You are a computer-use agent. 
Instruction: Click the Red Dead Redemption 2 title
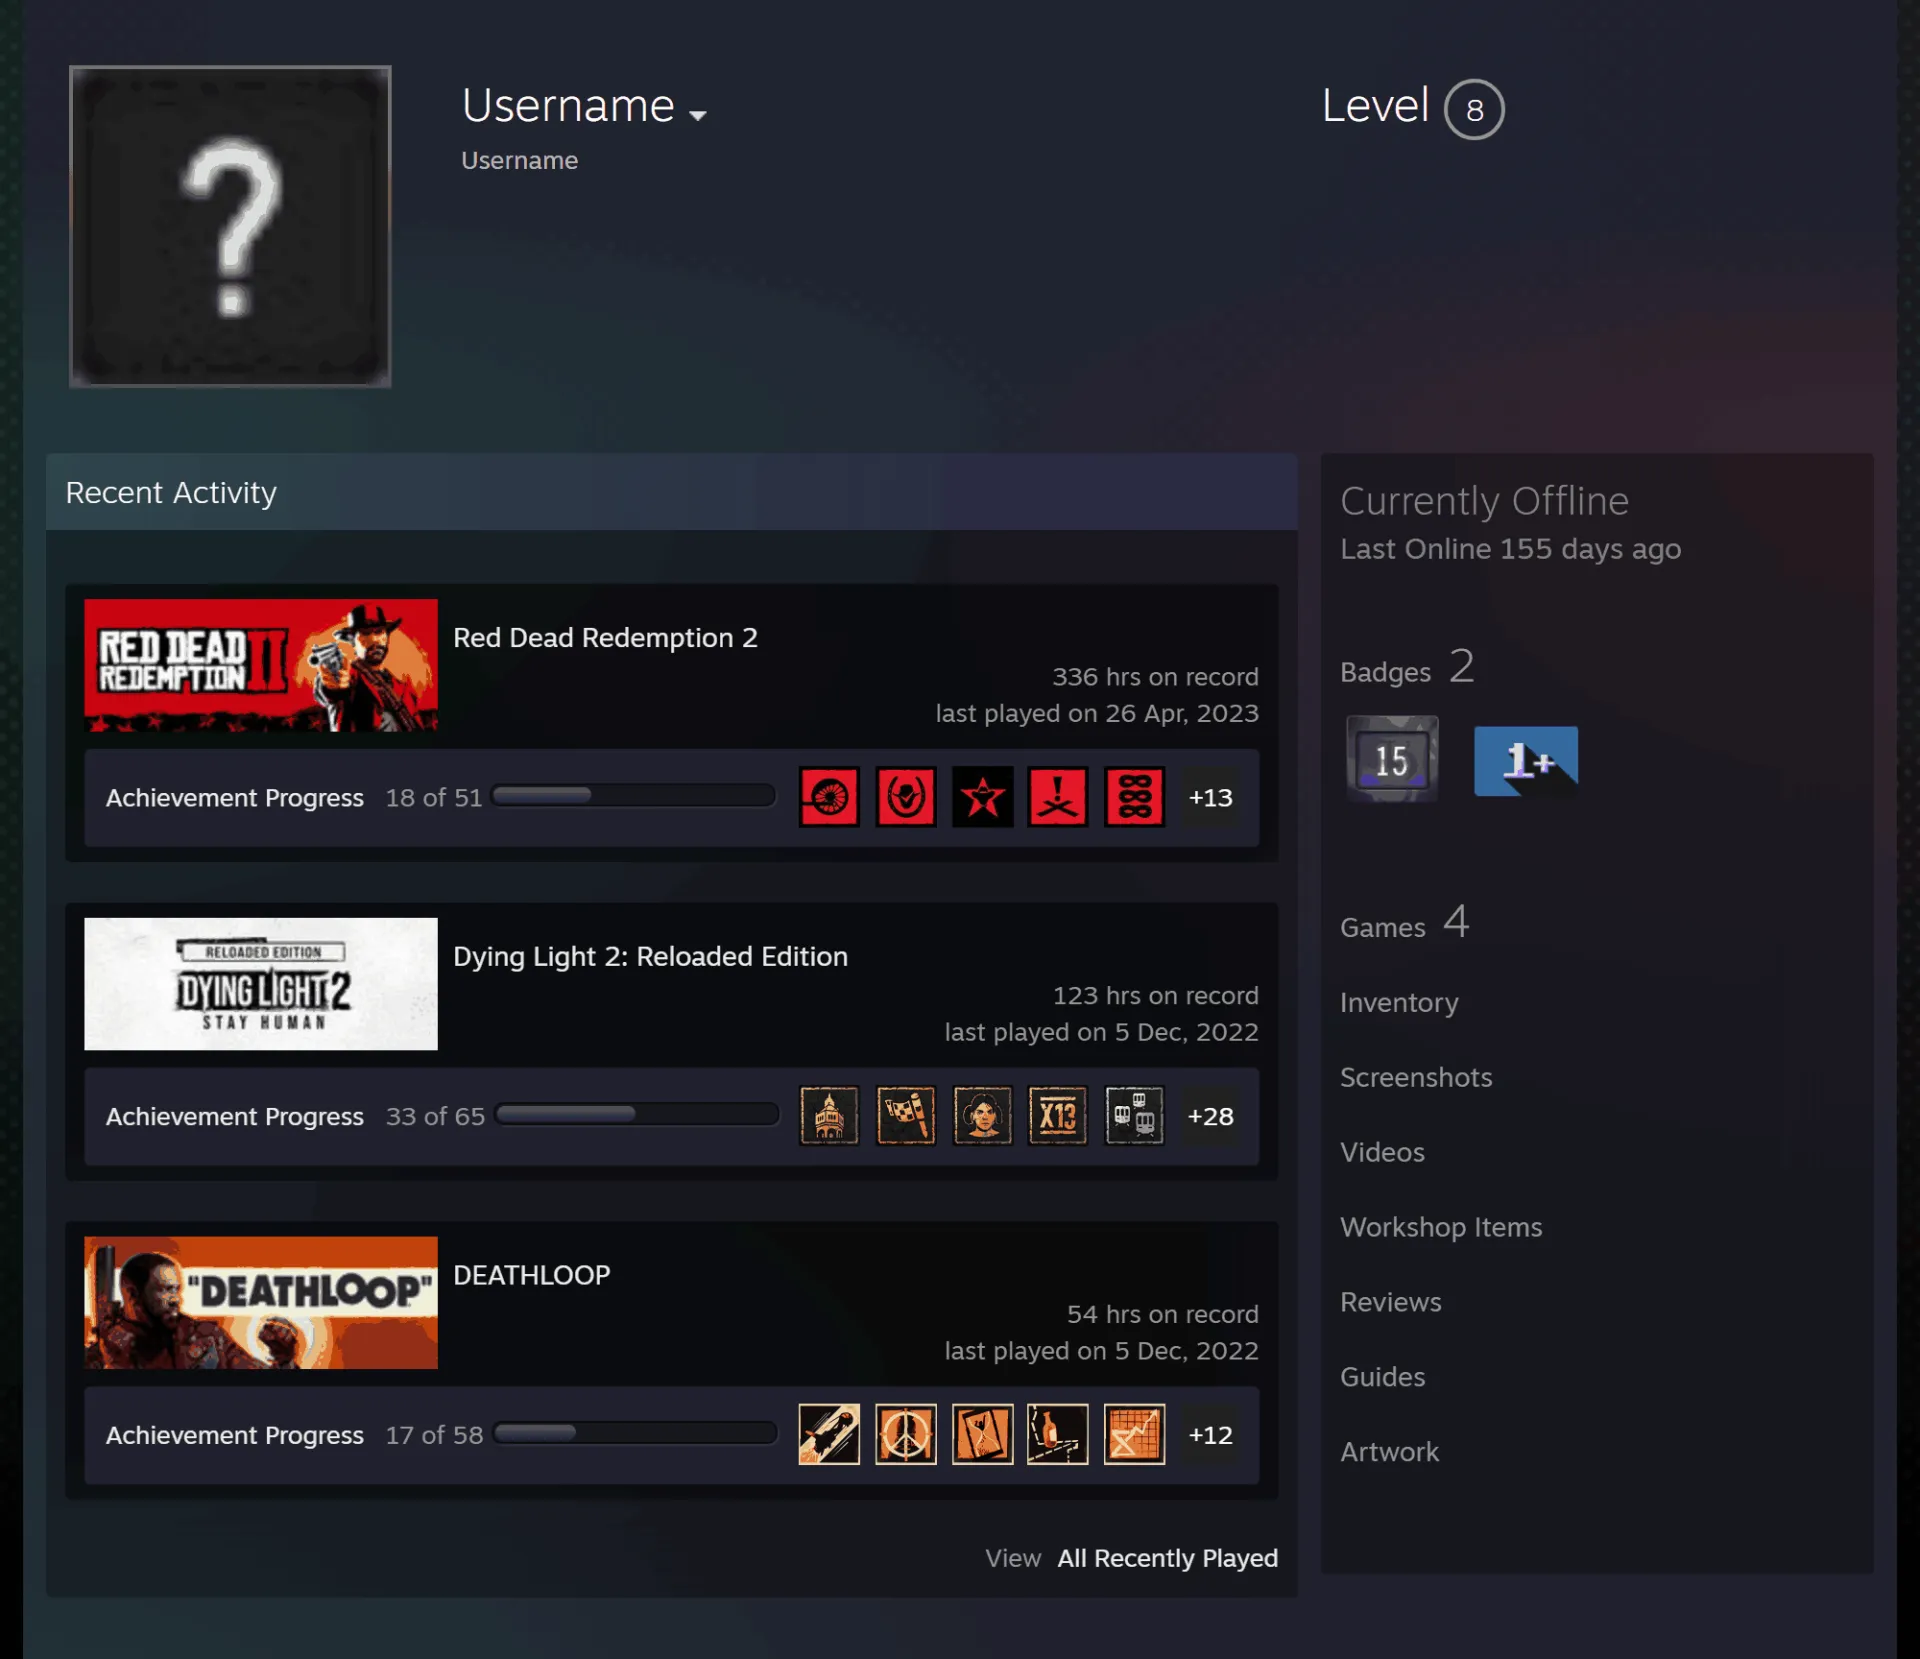click(605, 638)
